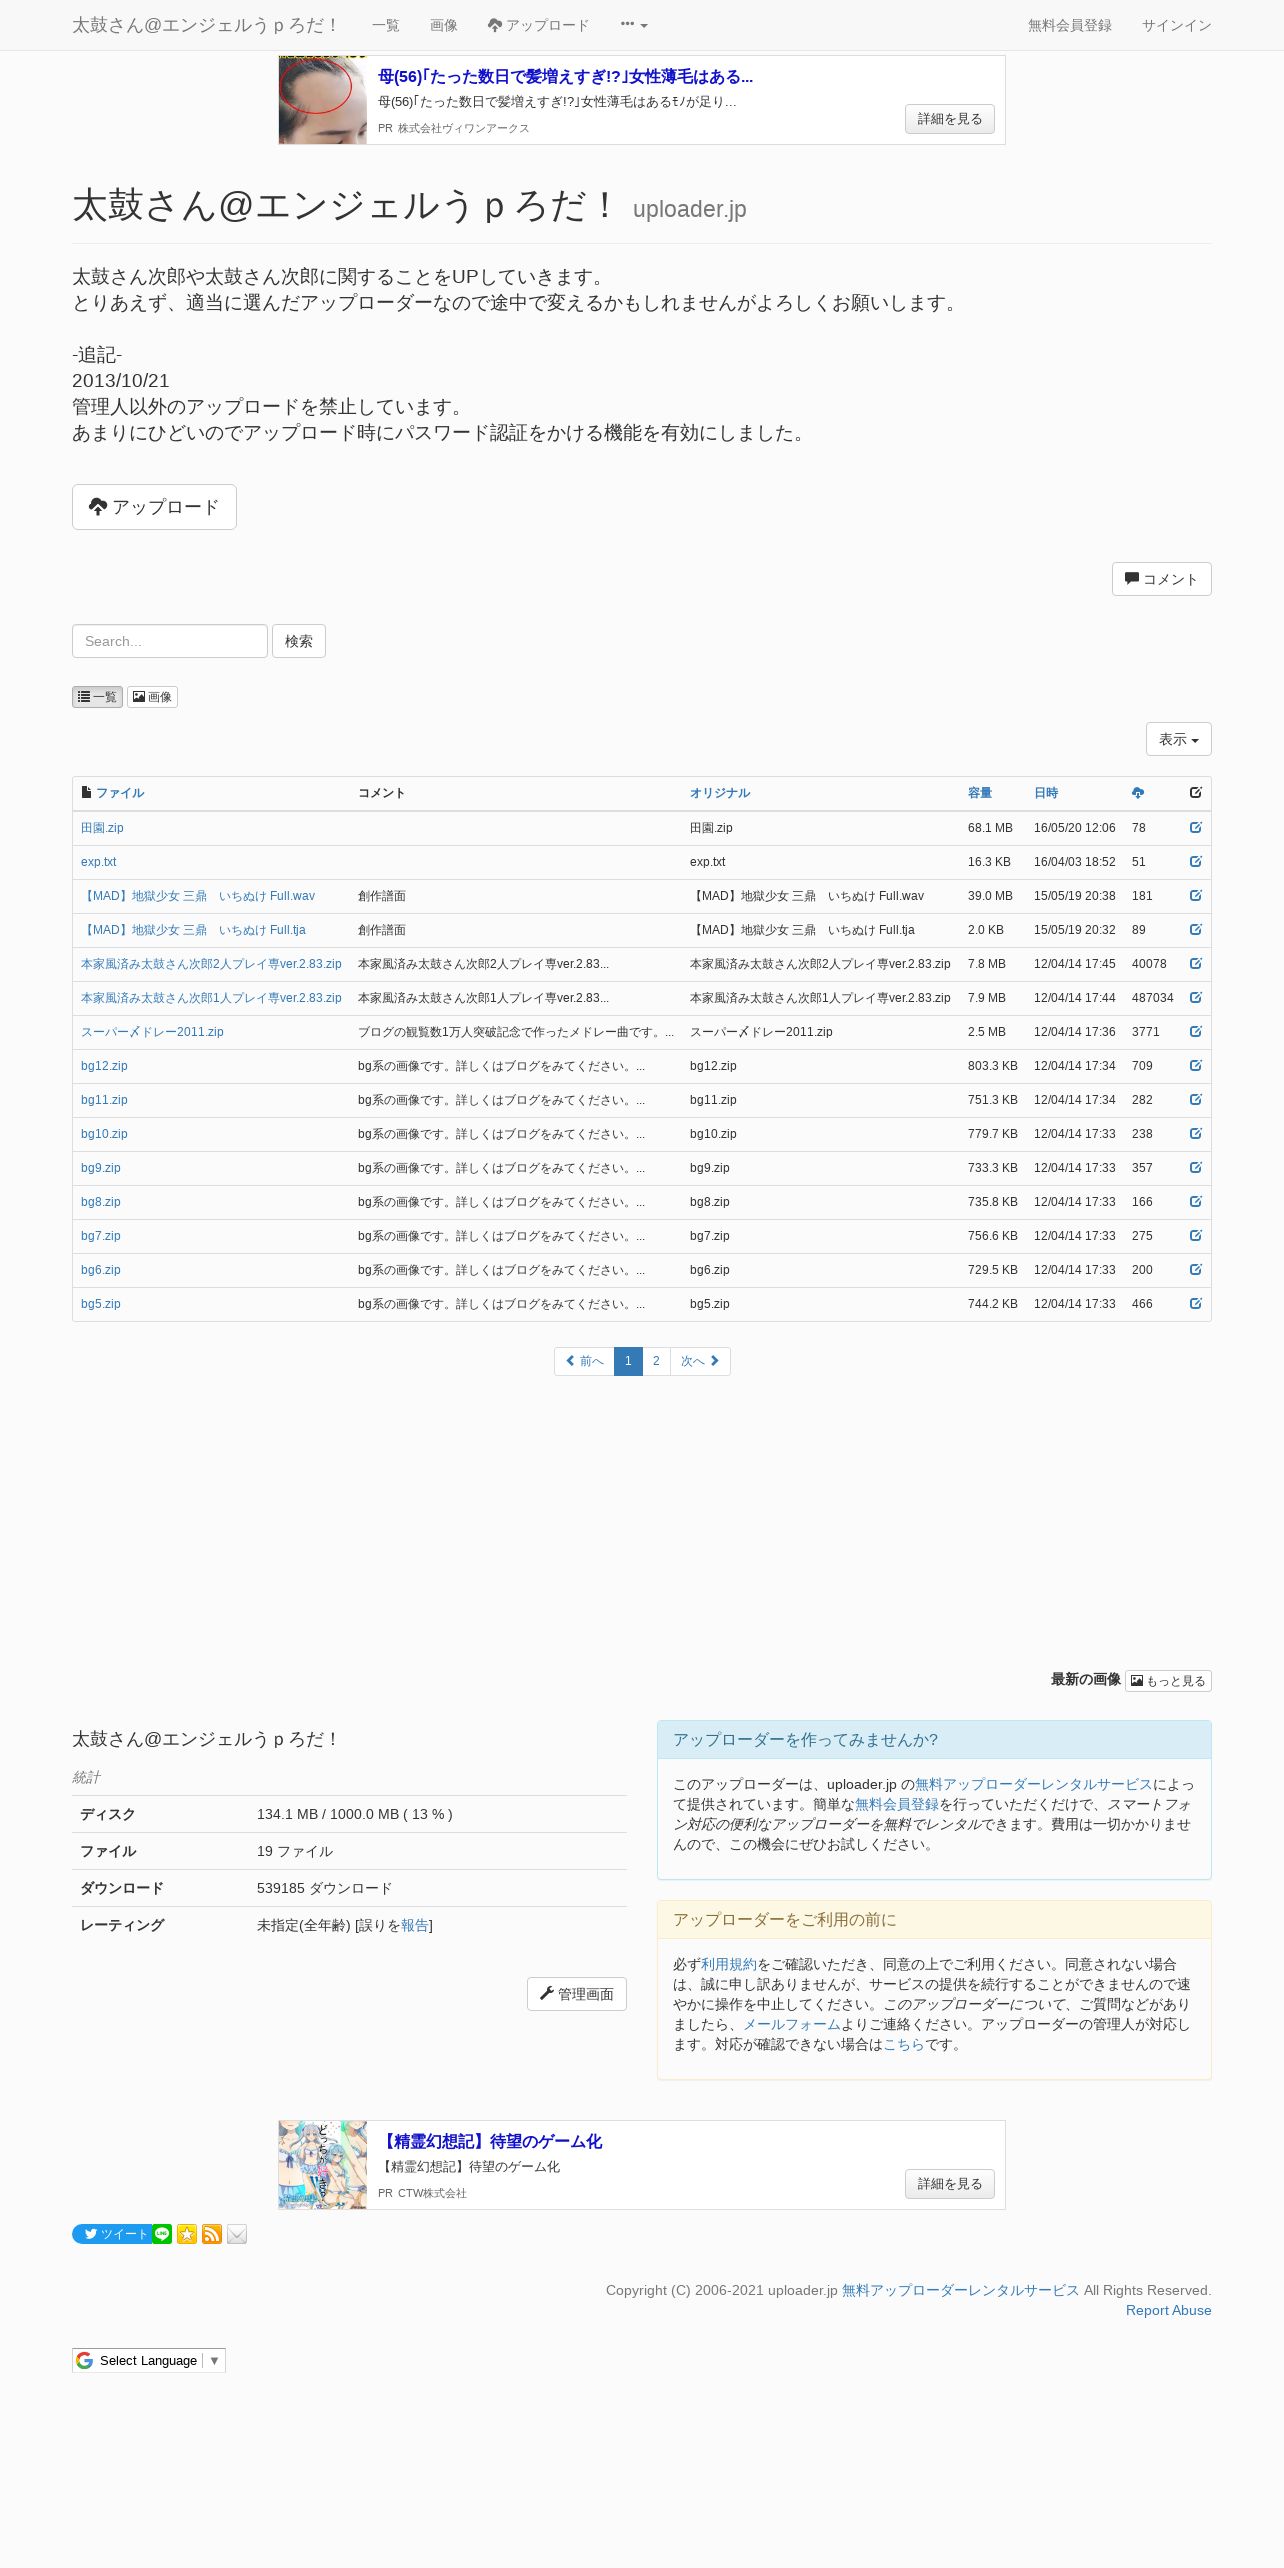Click Report Abuse link
The image size is (1284, 2568).
(1168, 2310)
